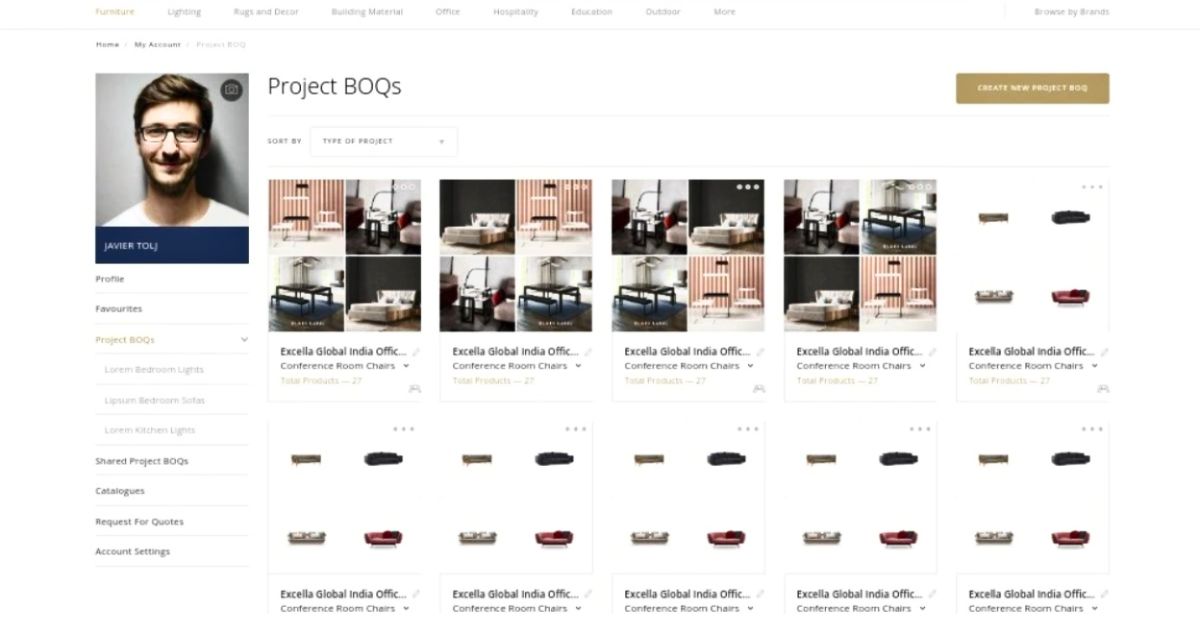Open Lorem Kitchen Lights sub-item
This screenshot has height=628, width=1200.
[x=150, y=430]
